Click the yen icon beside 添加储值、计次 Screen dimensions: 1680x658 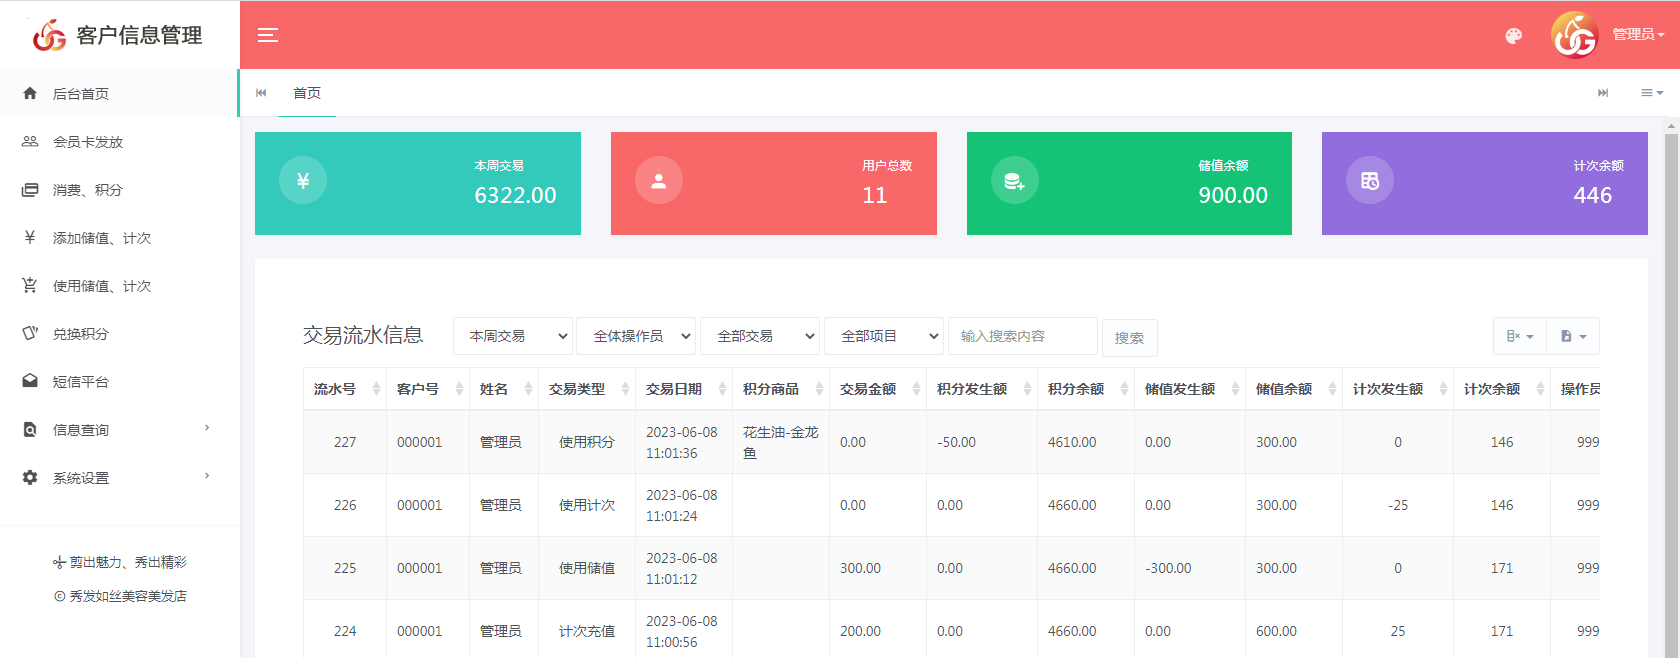pyautogui.click(x=30, y=237)
